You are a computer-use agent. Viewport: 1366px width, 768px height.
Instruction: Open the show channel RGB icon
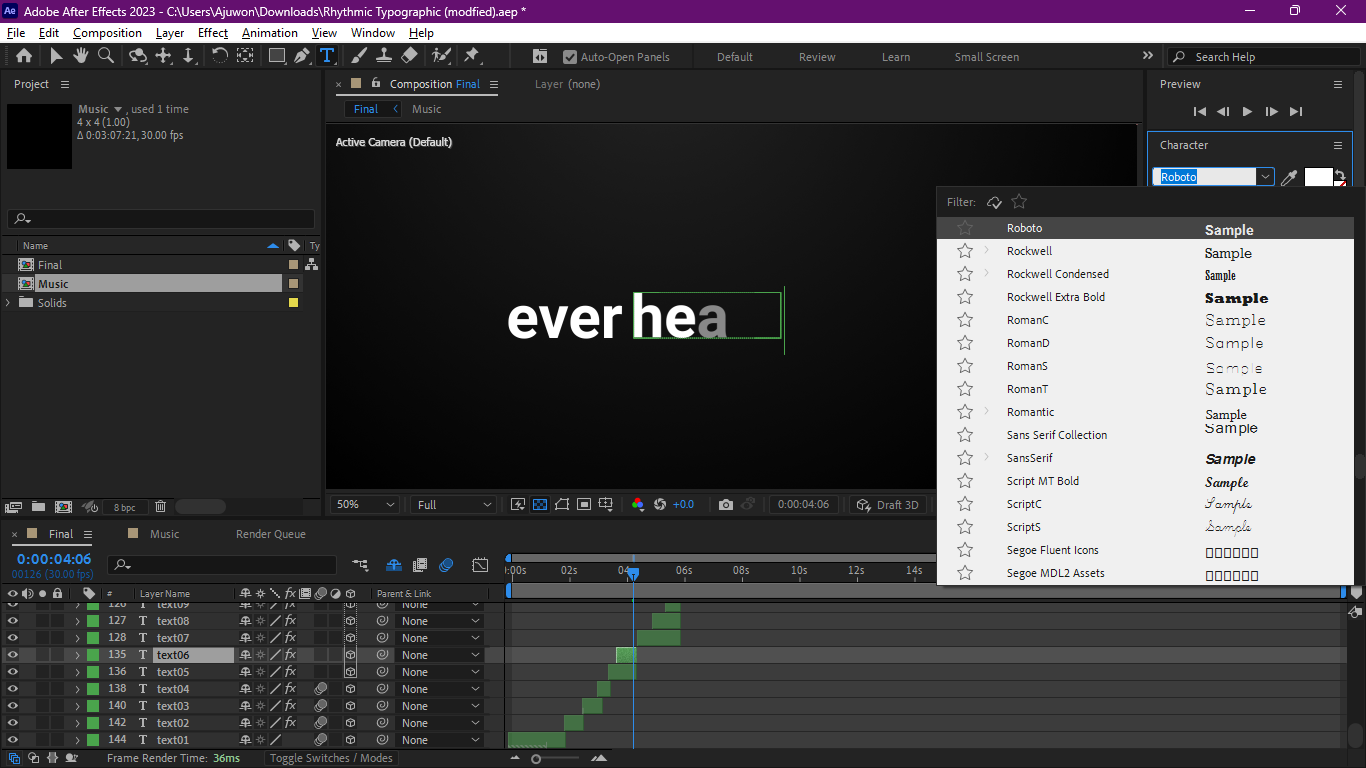click(638, 505)
